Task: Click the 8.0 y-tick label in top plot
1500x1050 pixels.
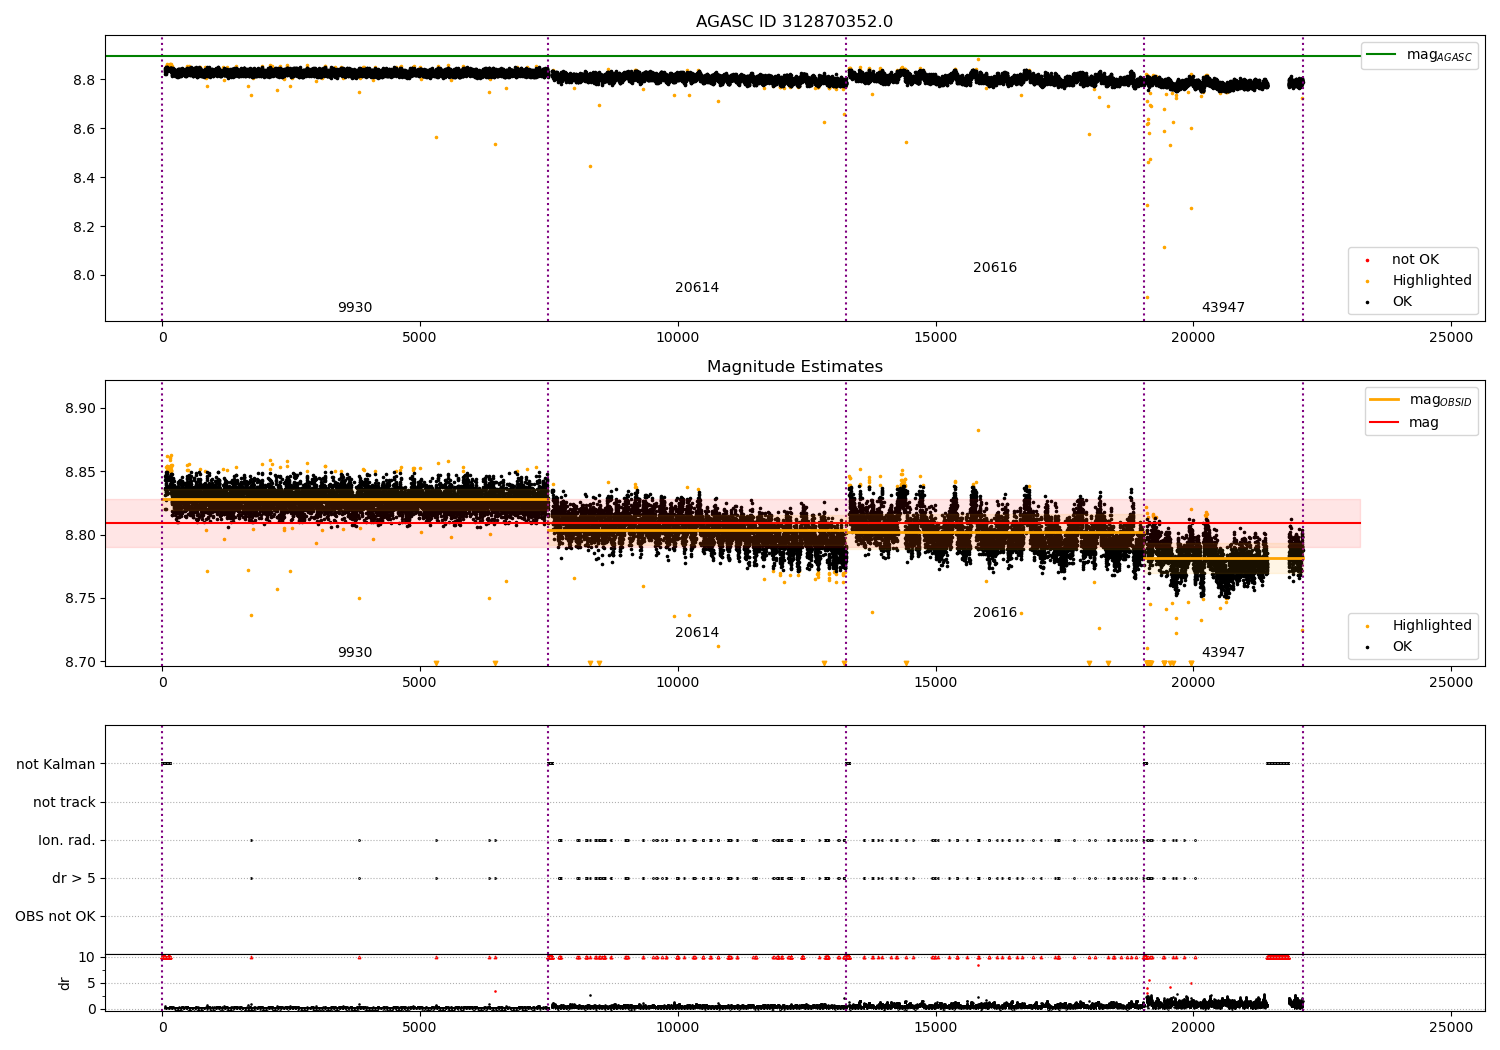Action: pos(84,276)
